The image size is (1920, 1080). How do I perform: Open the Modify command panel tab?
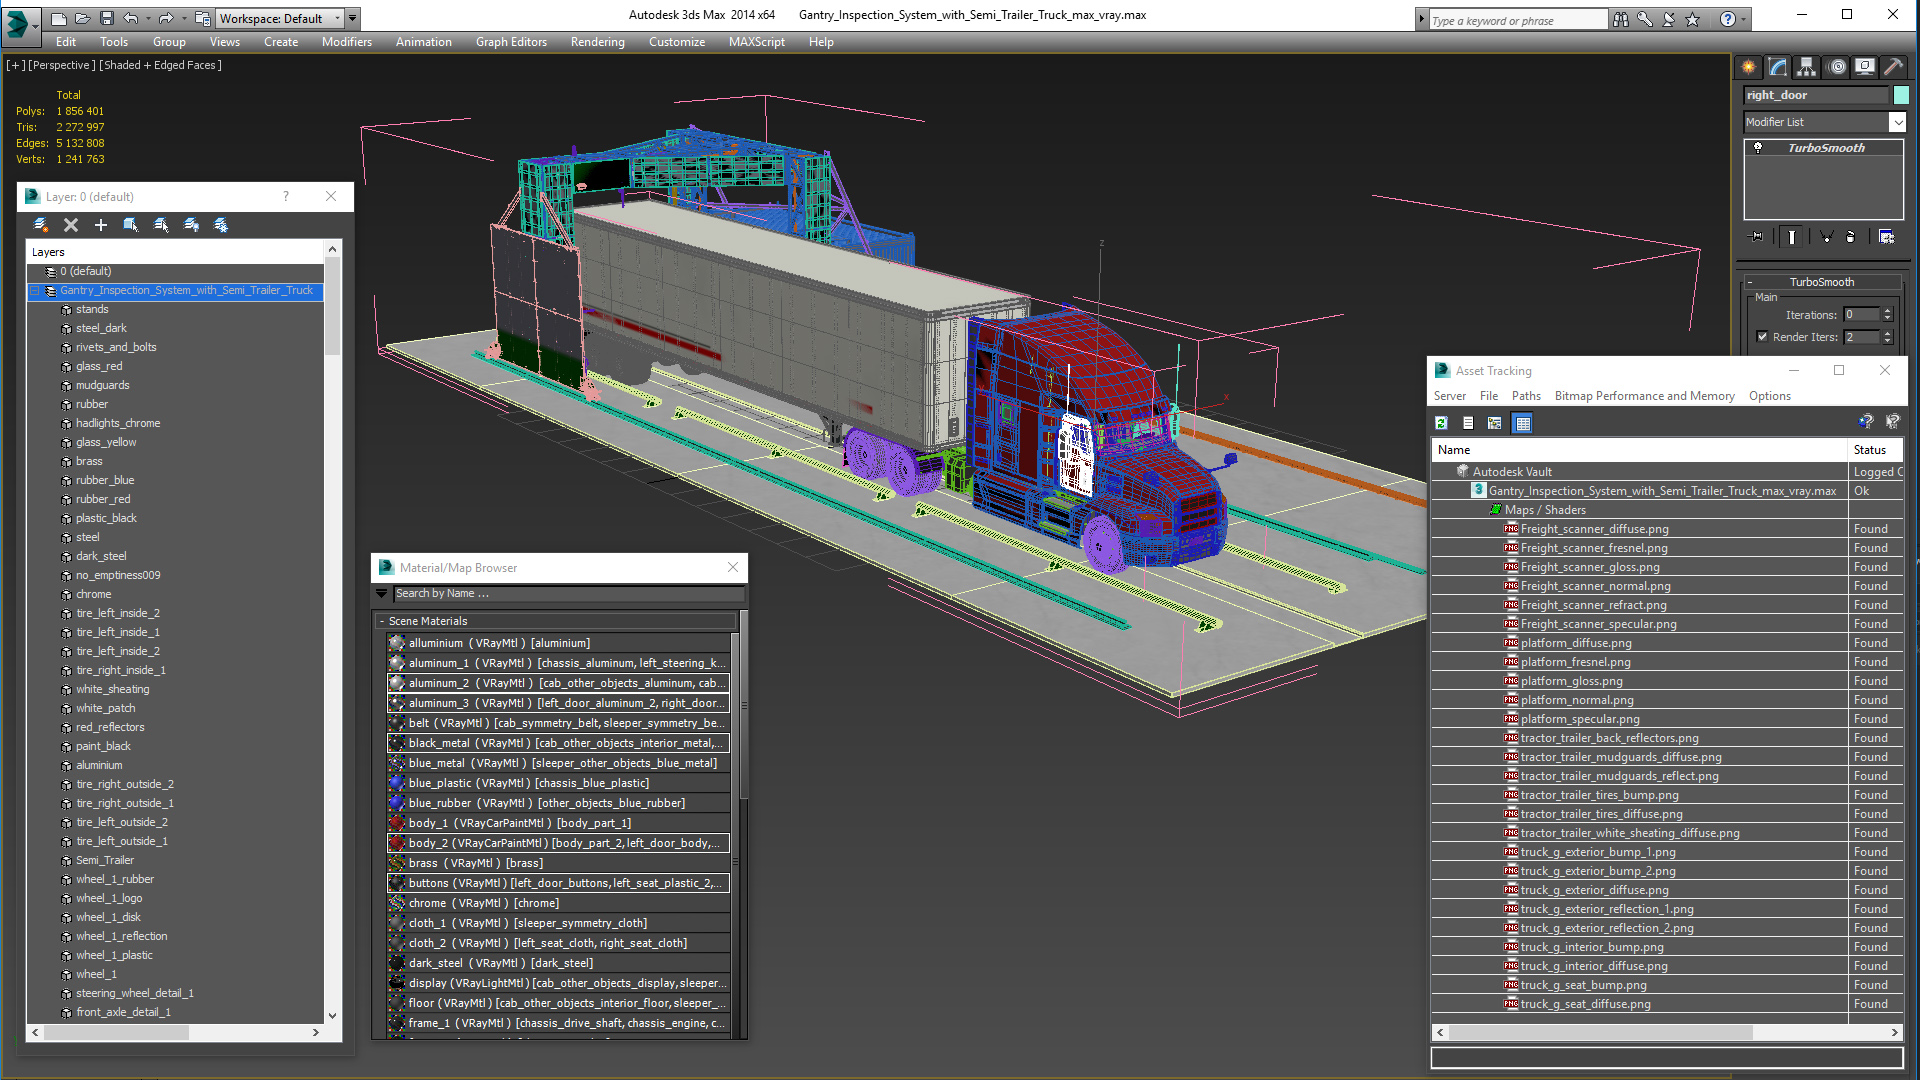point(1778,67)
